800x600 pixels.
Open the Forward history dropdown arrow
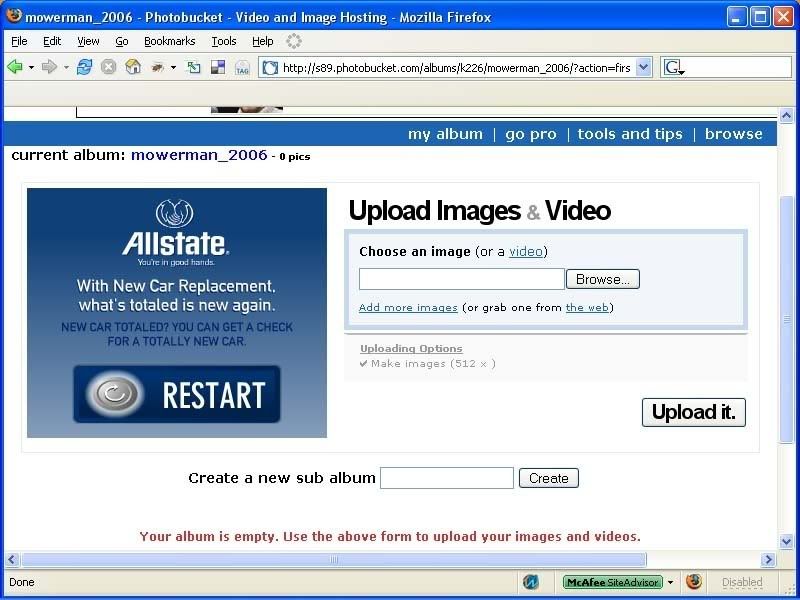pyautogui.click(x=66, y=67)
